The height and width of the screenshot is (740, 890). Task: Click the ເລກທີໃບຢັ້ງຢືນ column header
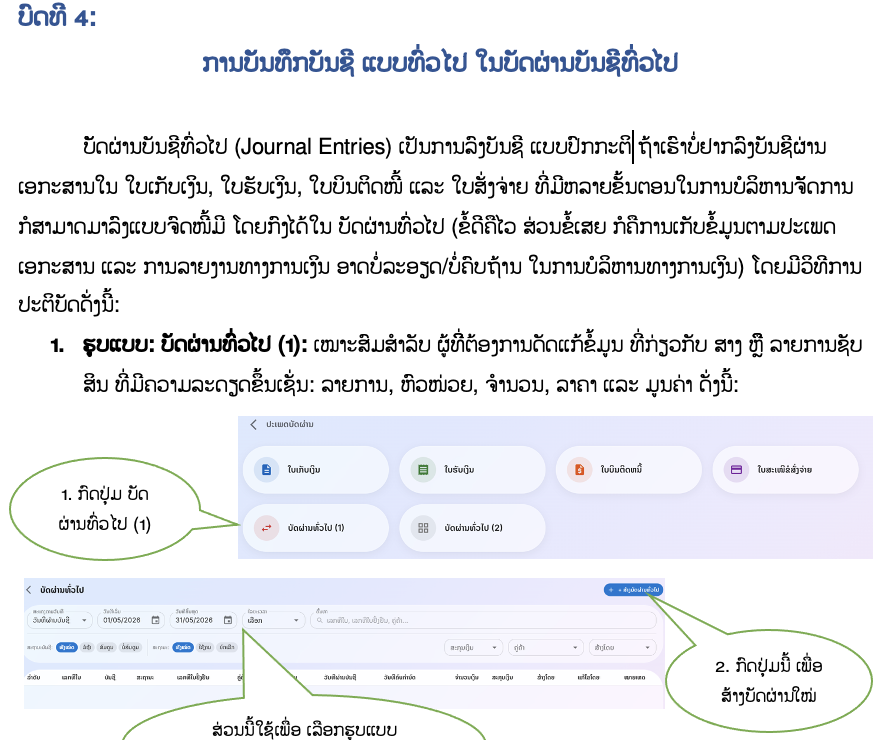coord(193,677)
